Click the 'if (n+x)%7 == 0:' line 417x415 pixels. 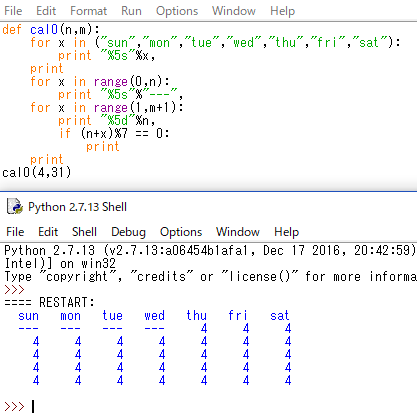114,134
